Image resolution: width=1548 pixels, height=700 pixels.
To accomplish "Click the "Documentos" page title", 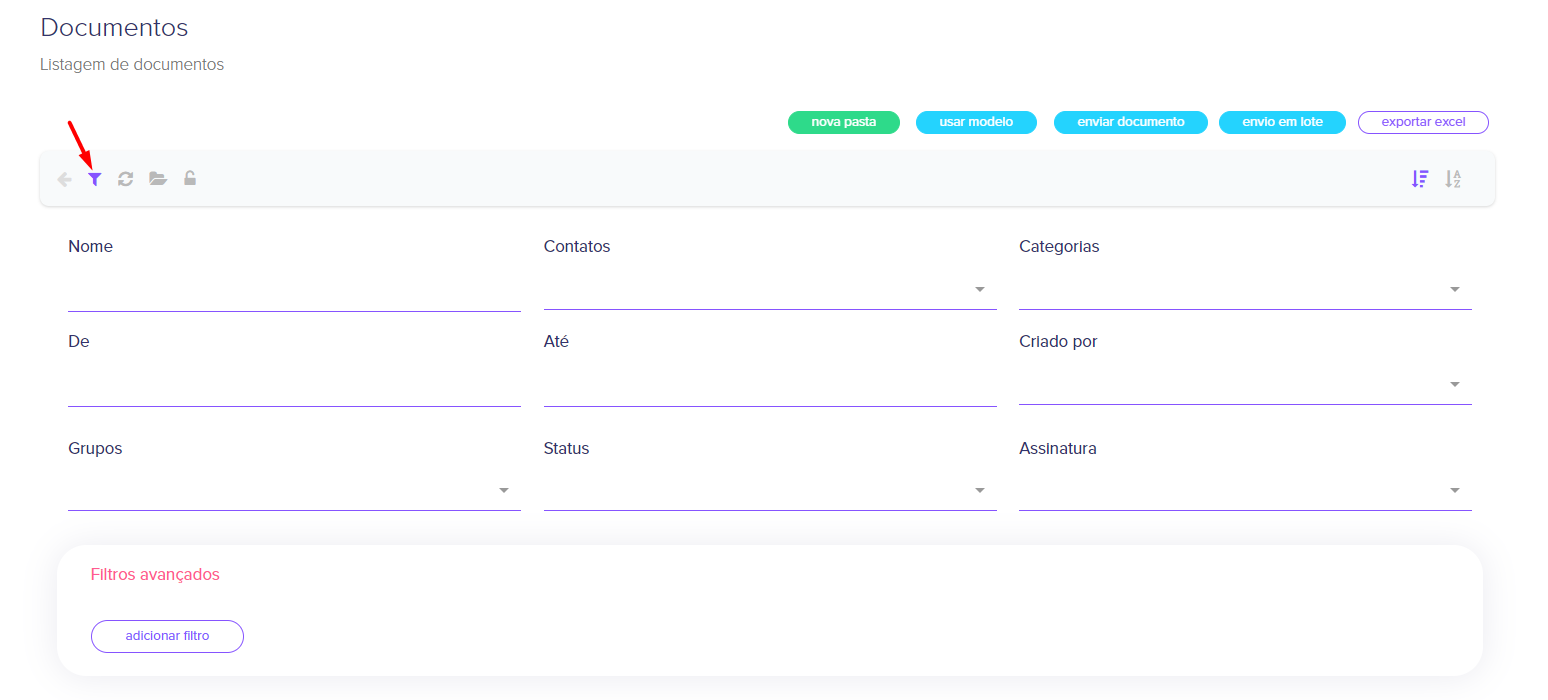I will pyautogui.click(x=114, y=27).
